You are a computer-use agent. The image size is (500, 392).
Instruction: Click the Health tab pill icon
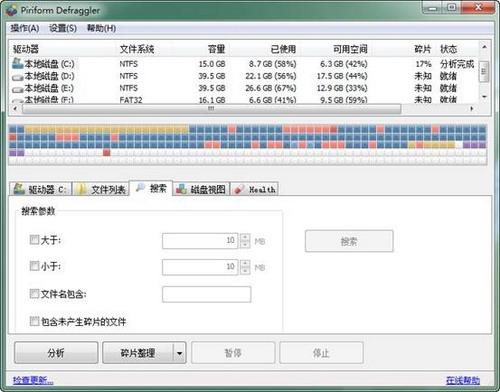point(239,189)
